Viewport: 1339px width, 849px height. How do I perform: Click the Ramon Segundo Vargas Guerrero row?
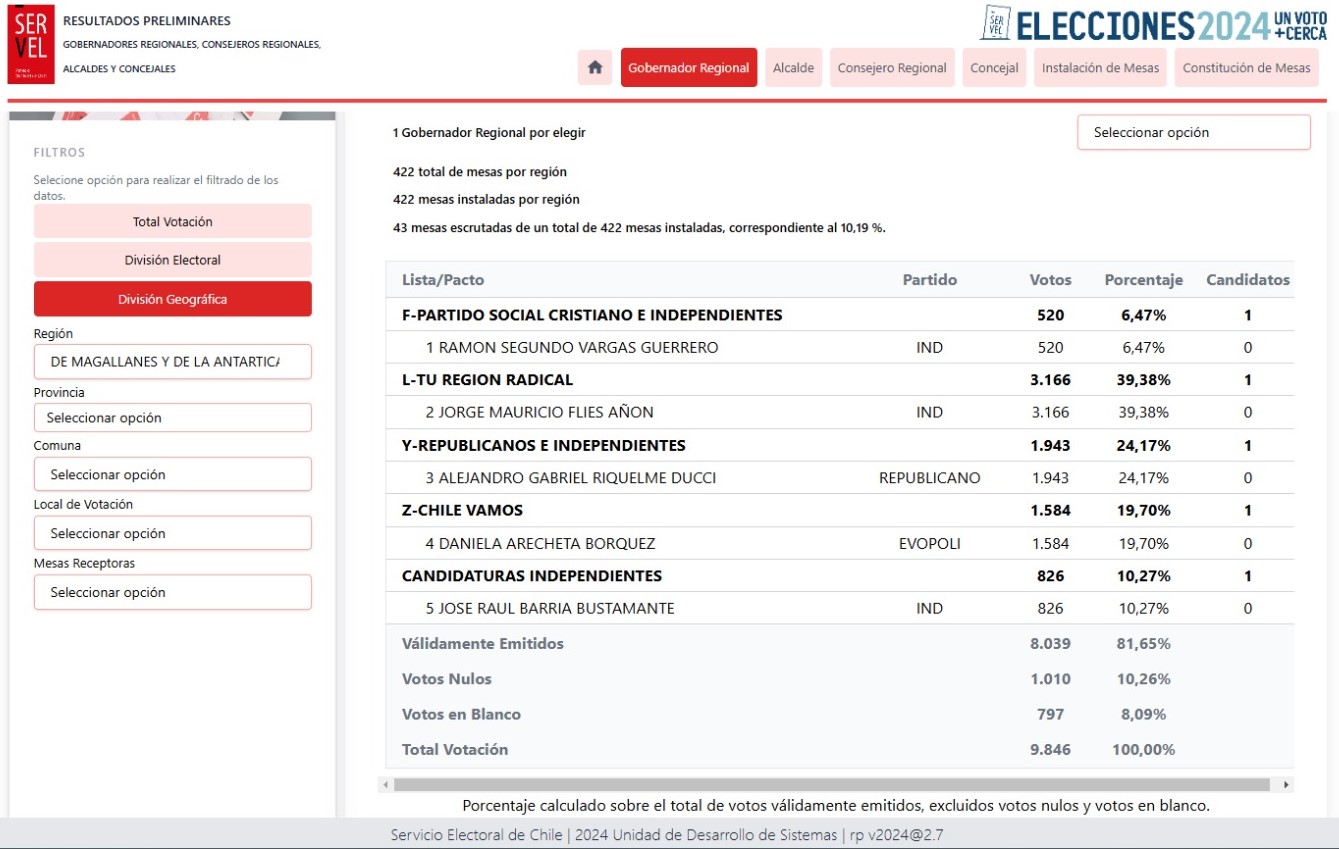[x=839, y=348]
